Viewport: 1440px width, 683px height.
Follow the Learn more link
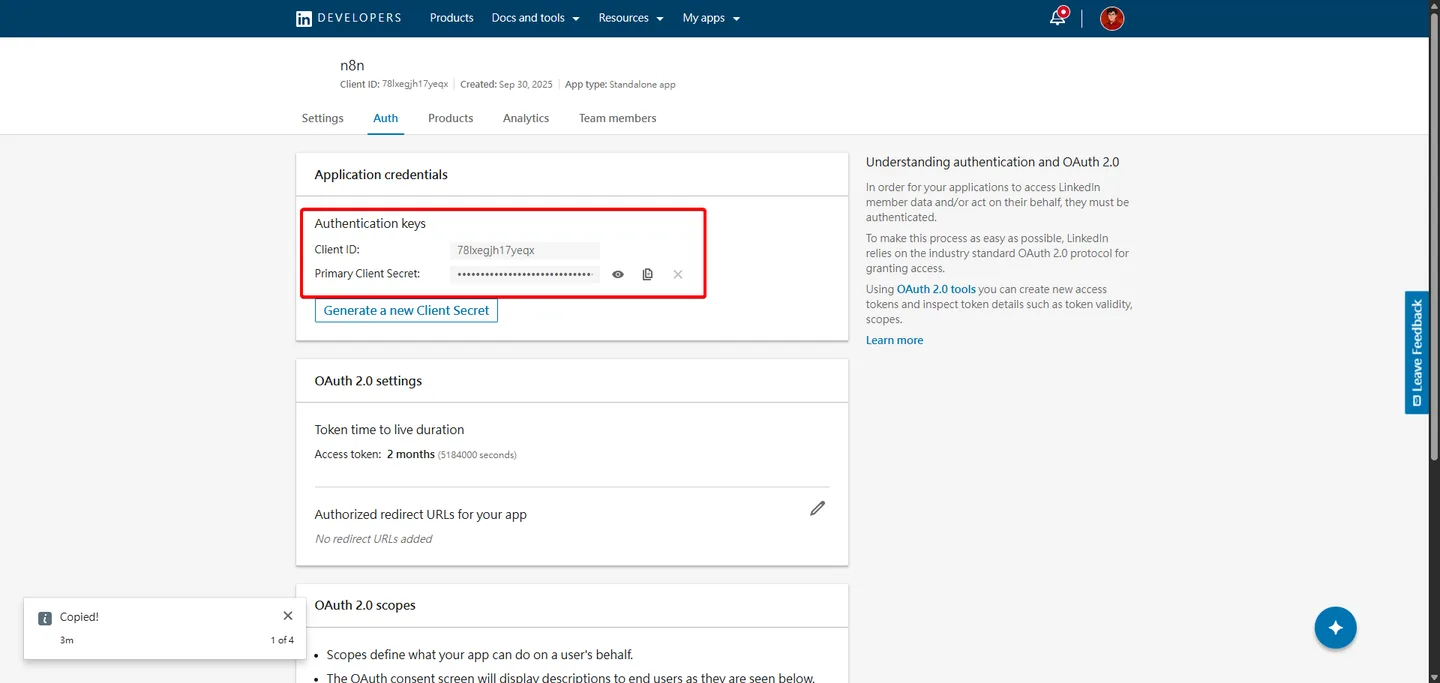(894, 340)
